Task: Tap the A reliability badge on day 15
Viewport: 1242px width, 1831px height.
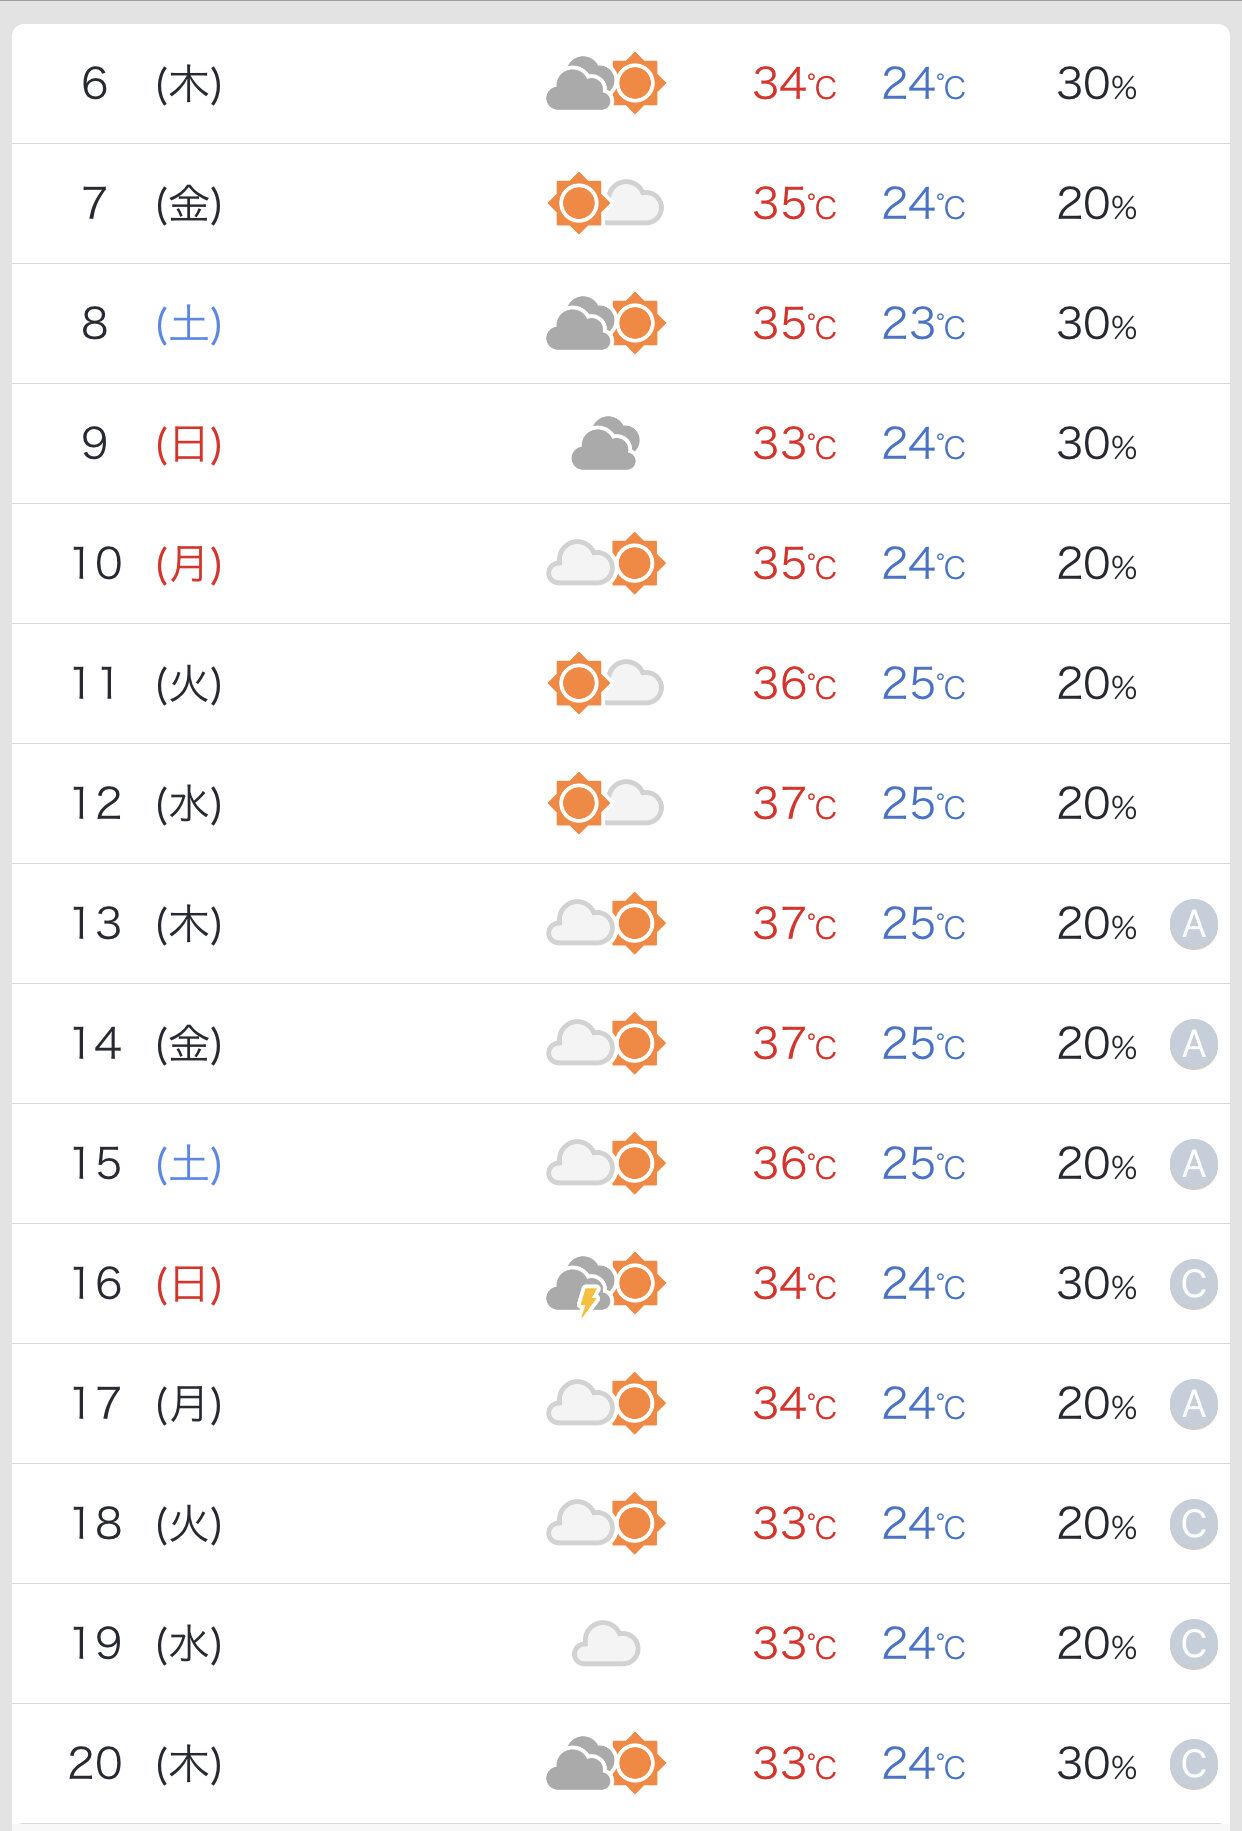Action: tap(1194, 1164)
